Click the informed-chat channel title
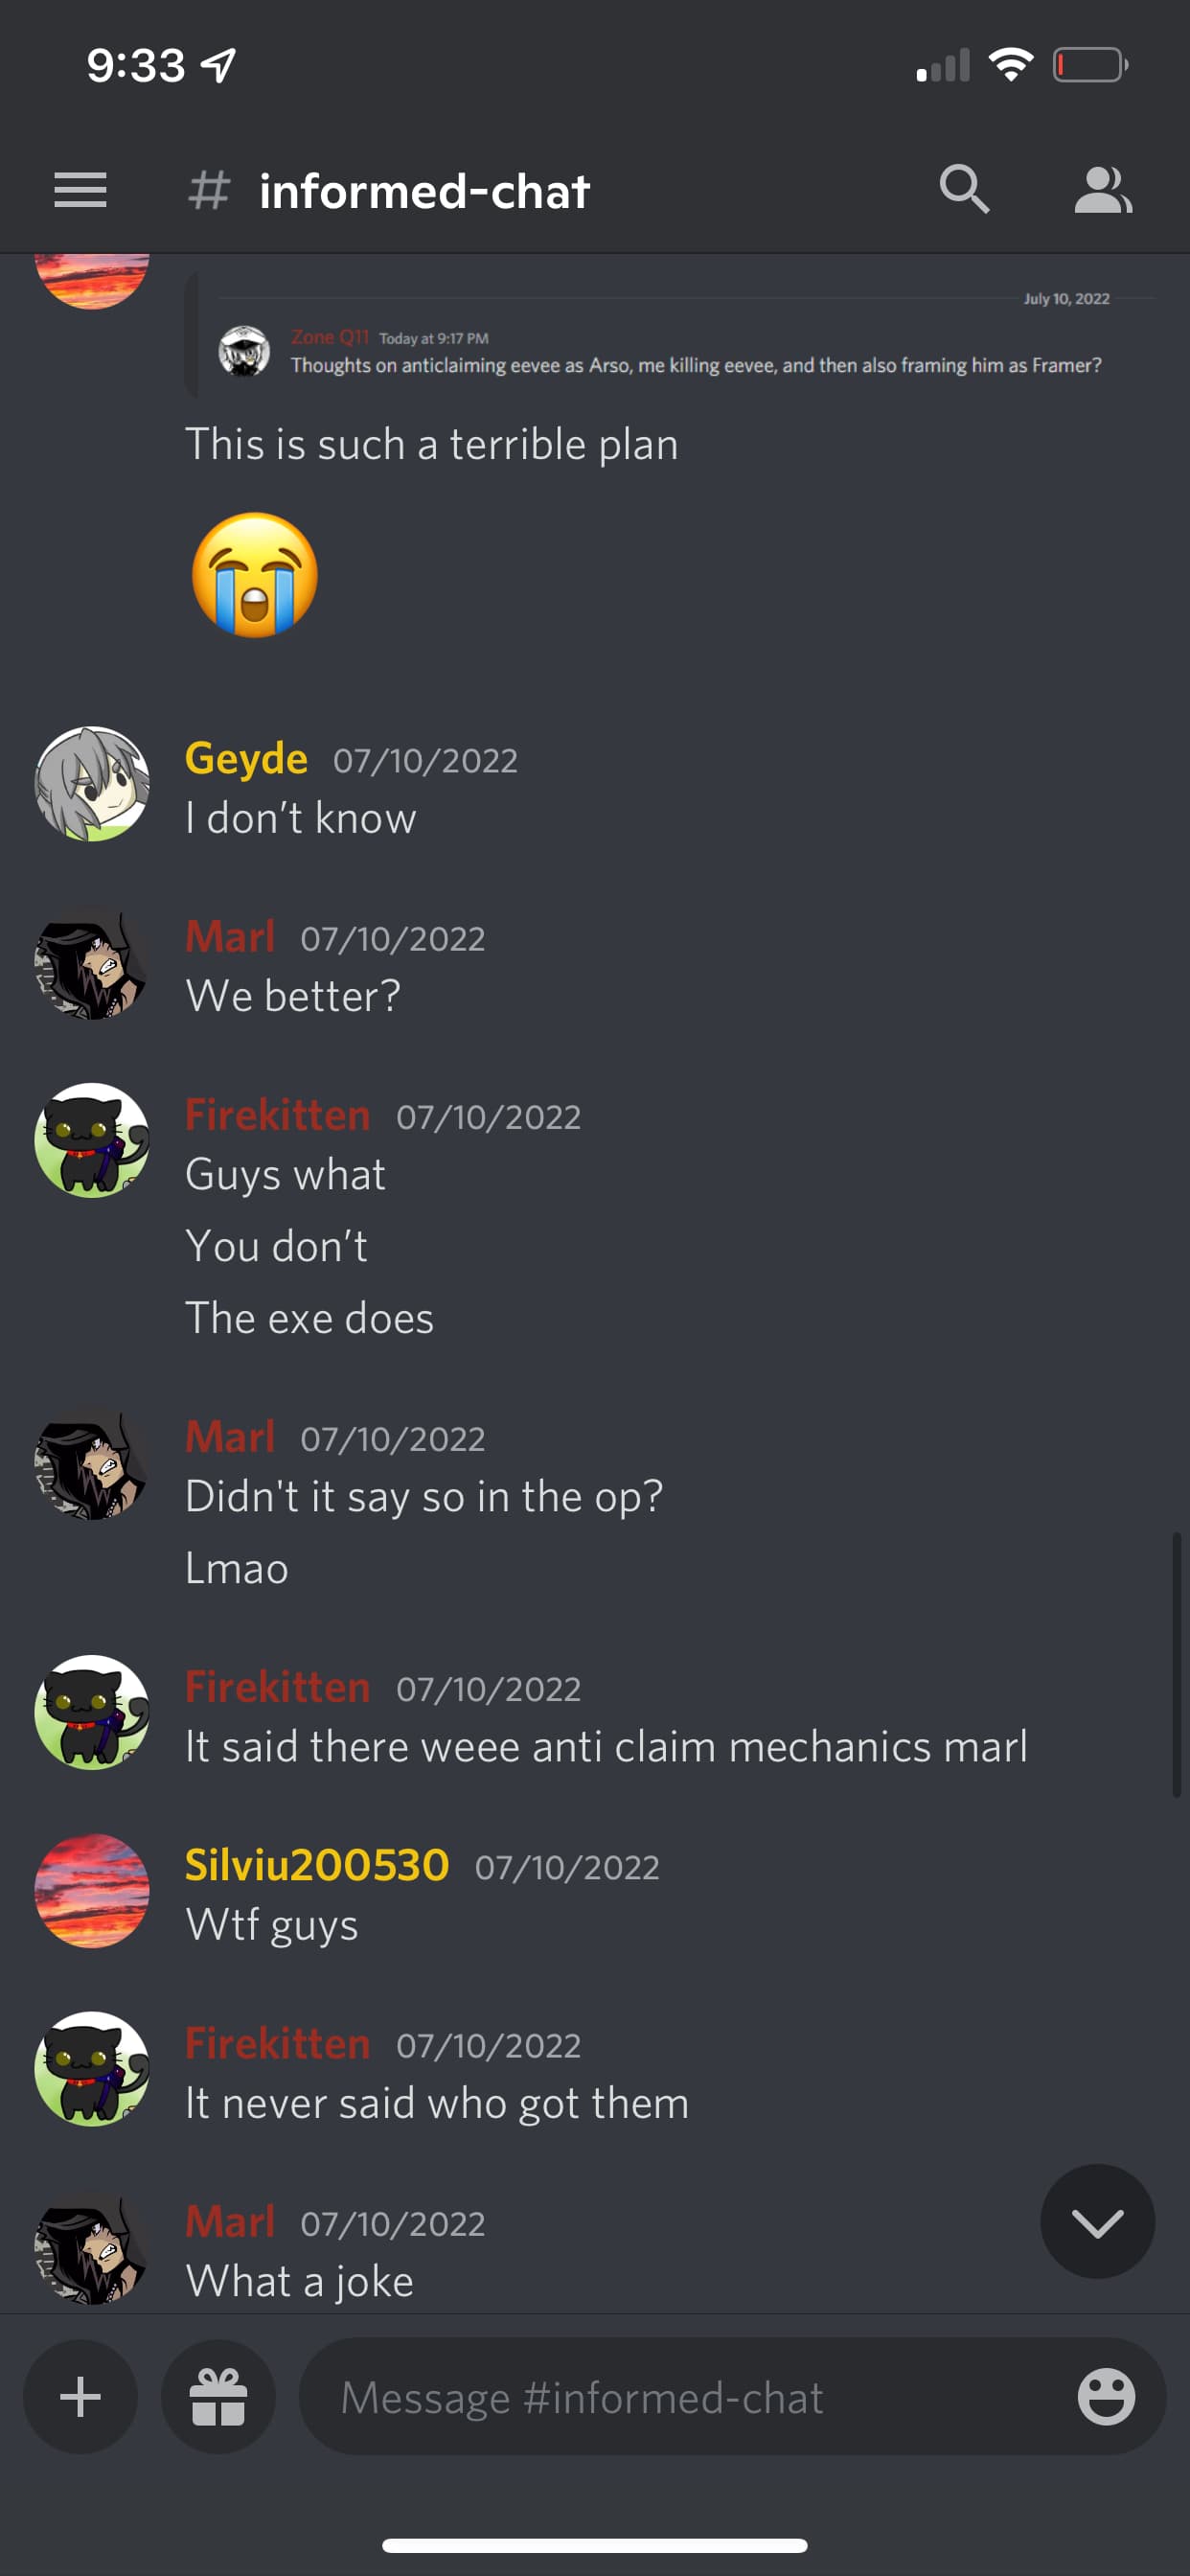 pos(424,191)
